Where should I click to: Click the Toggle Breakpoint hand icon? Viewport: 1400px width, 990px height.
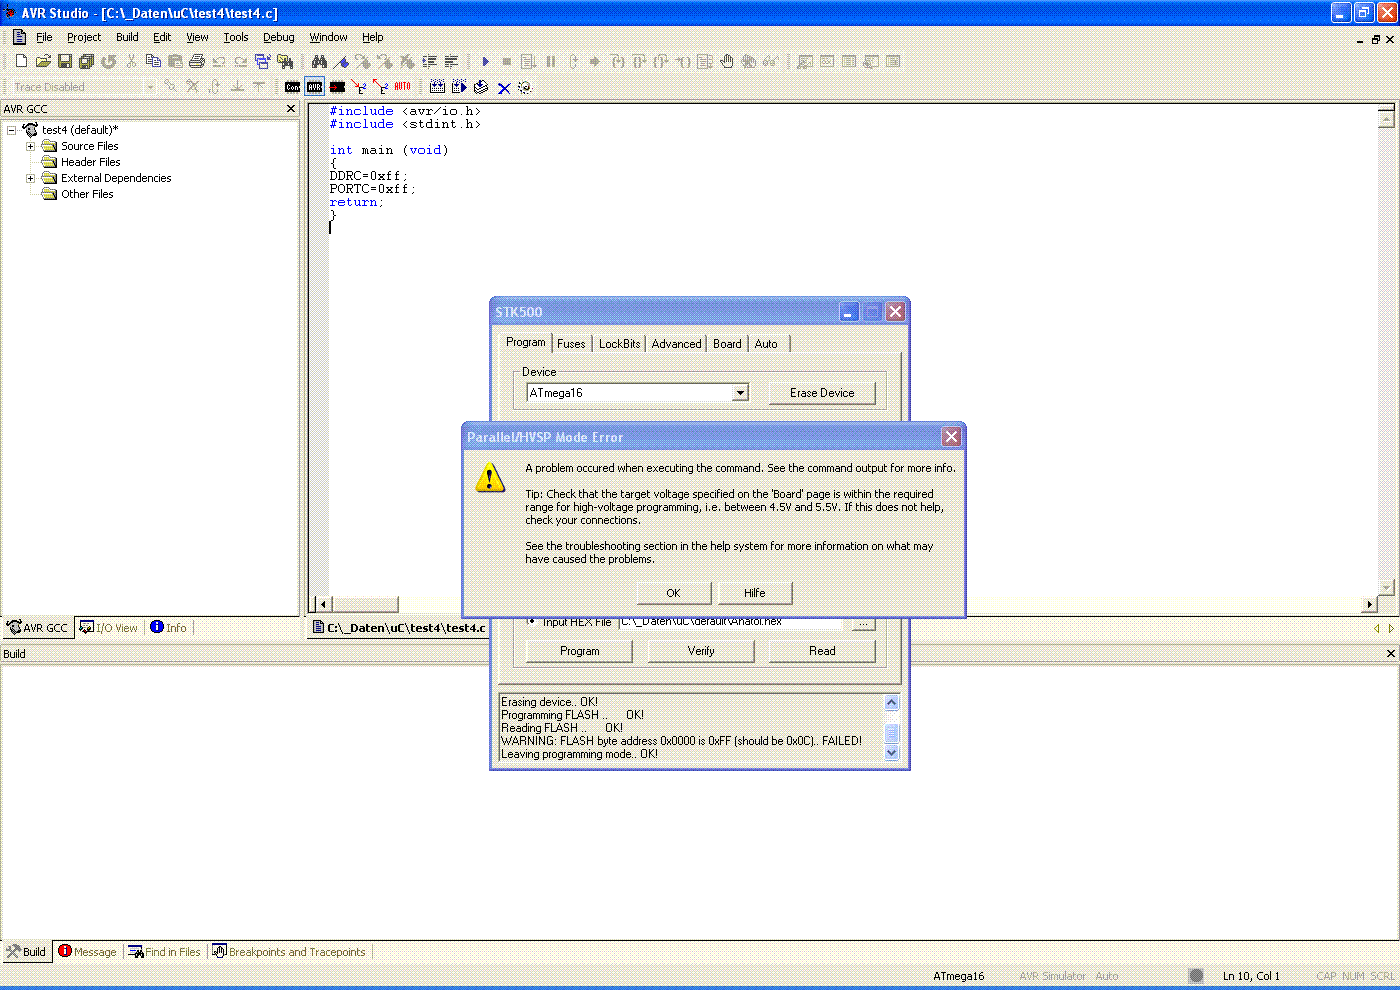pyautogui.click(x=727, y=62)
